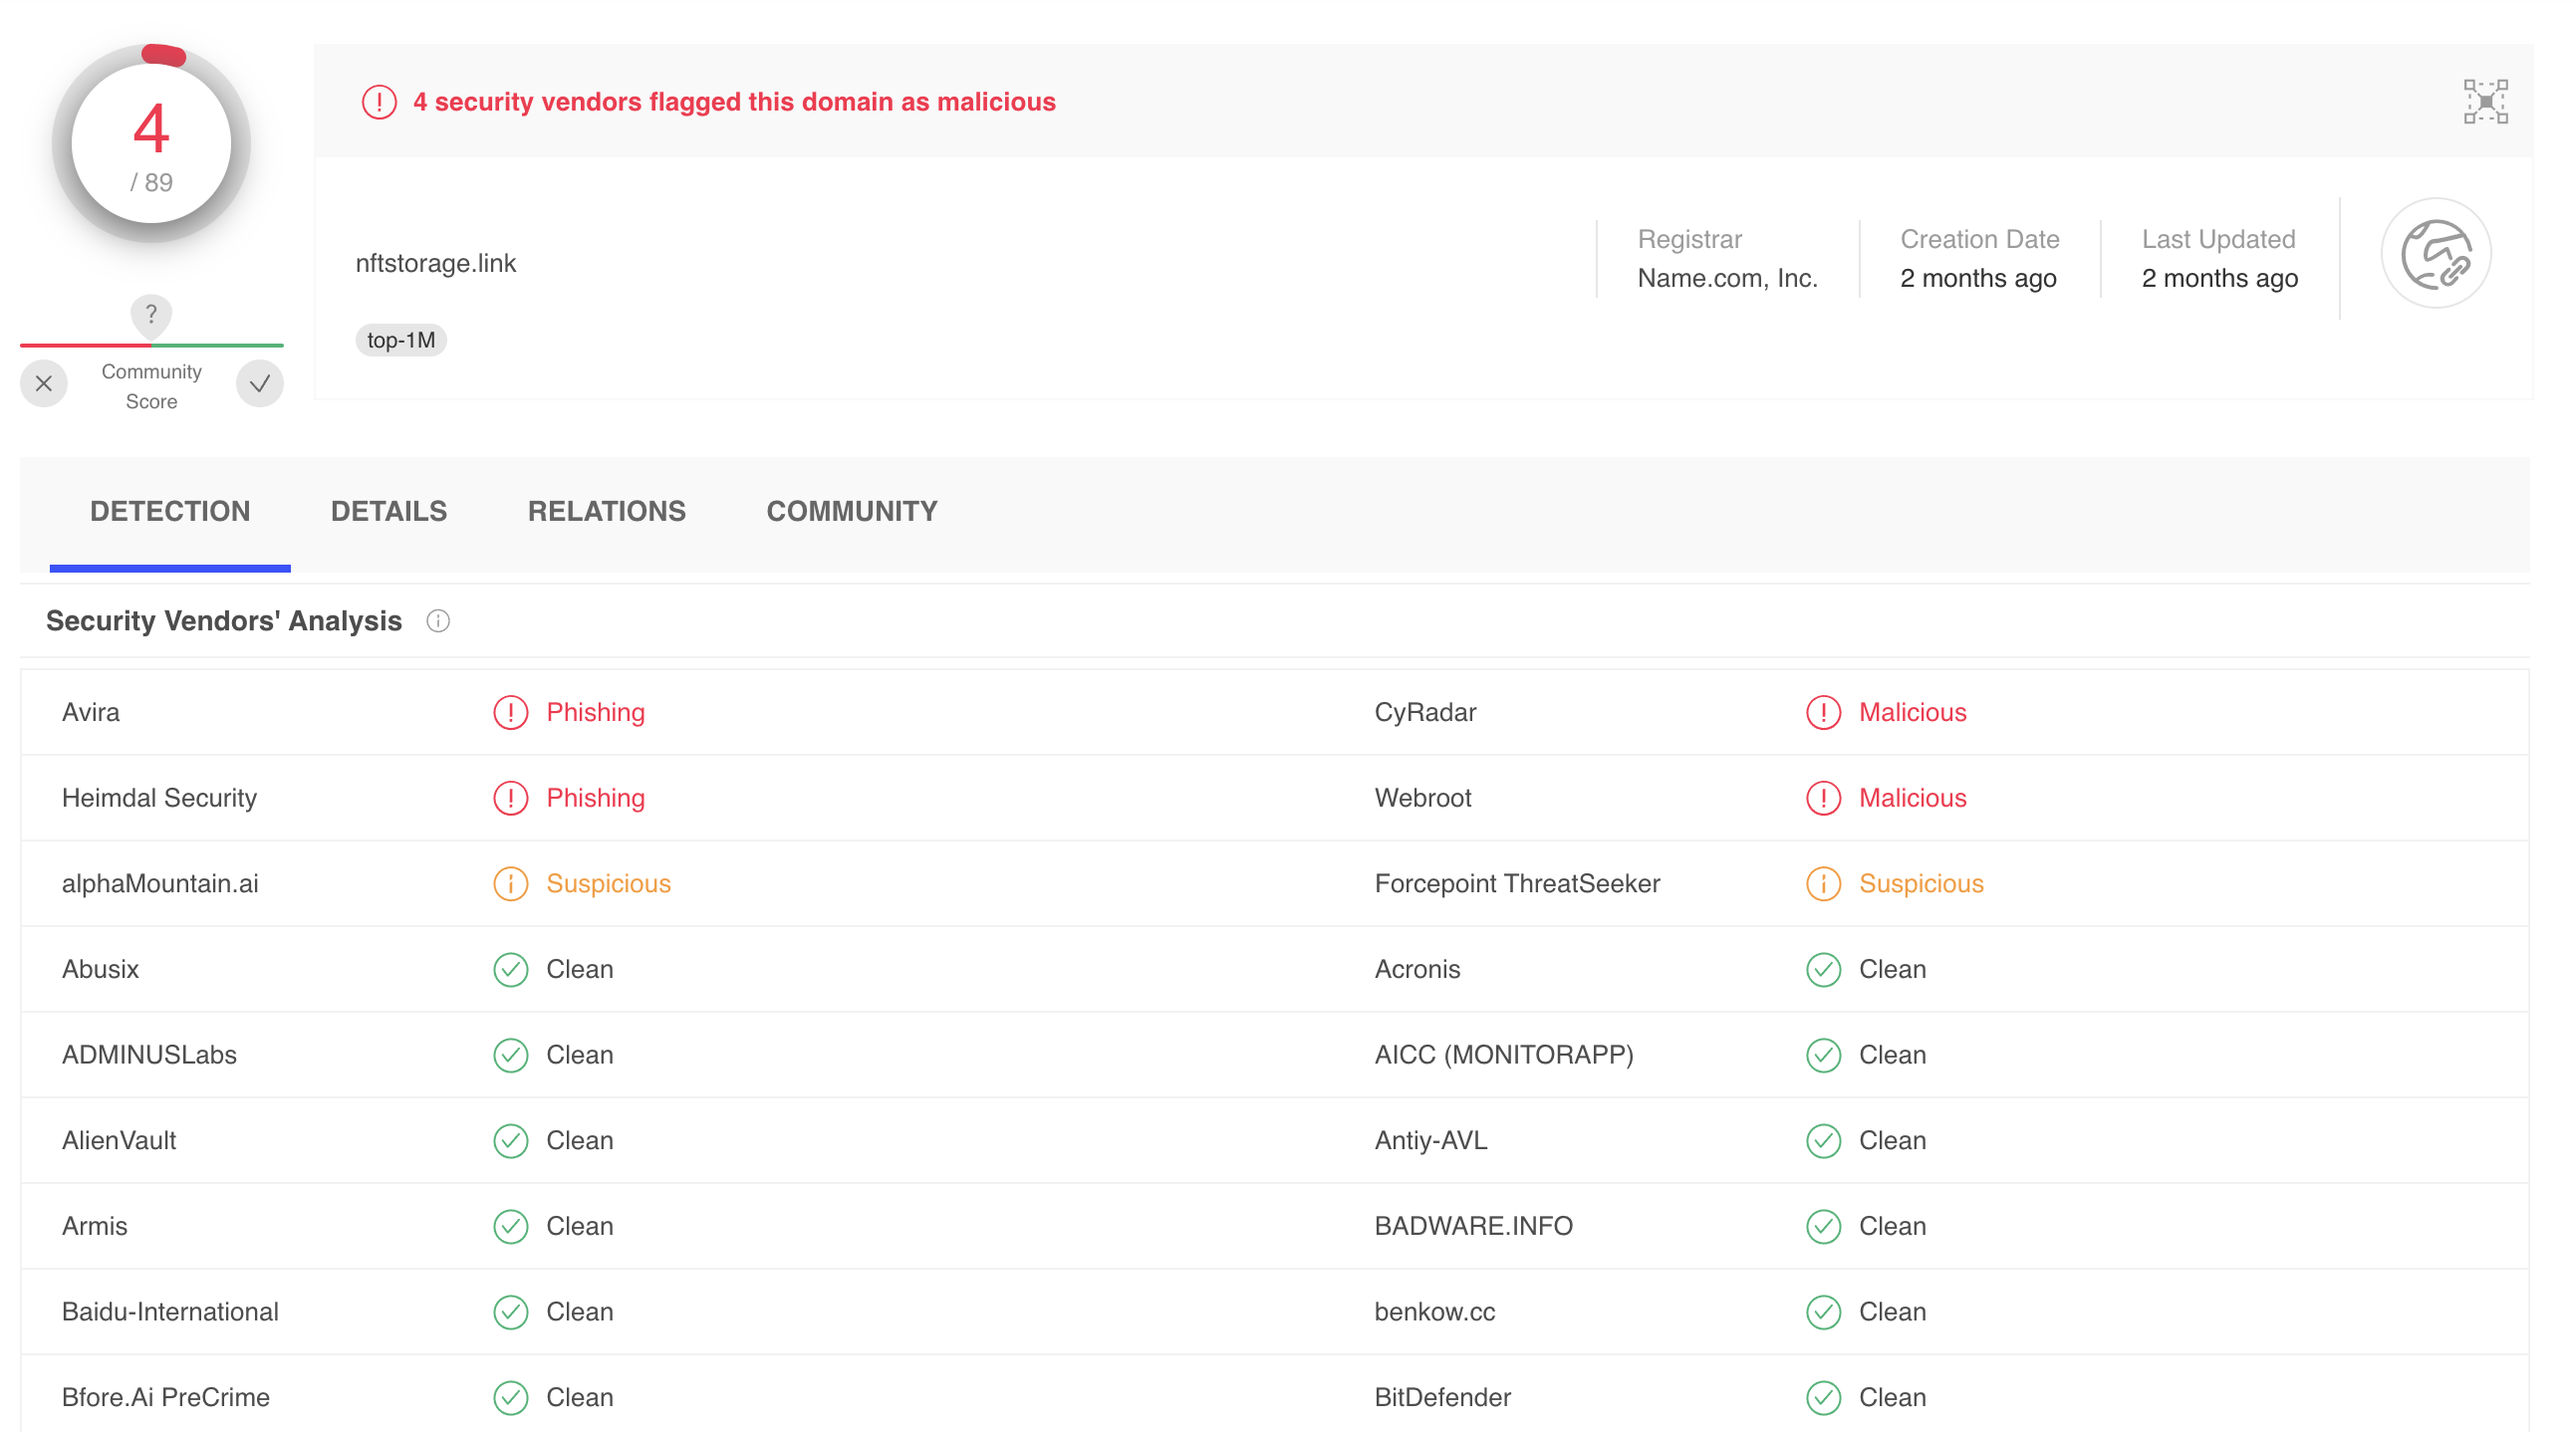Click the top-1M tag
The height and width of the screenshot is (1432, 2576).
[401, 340]
